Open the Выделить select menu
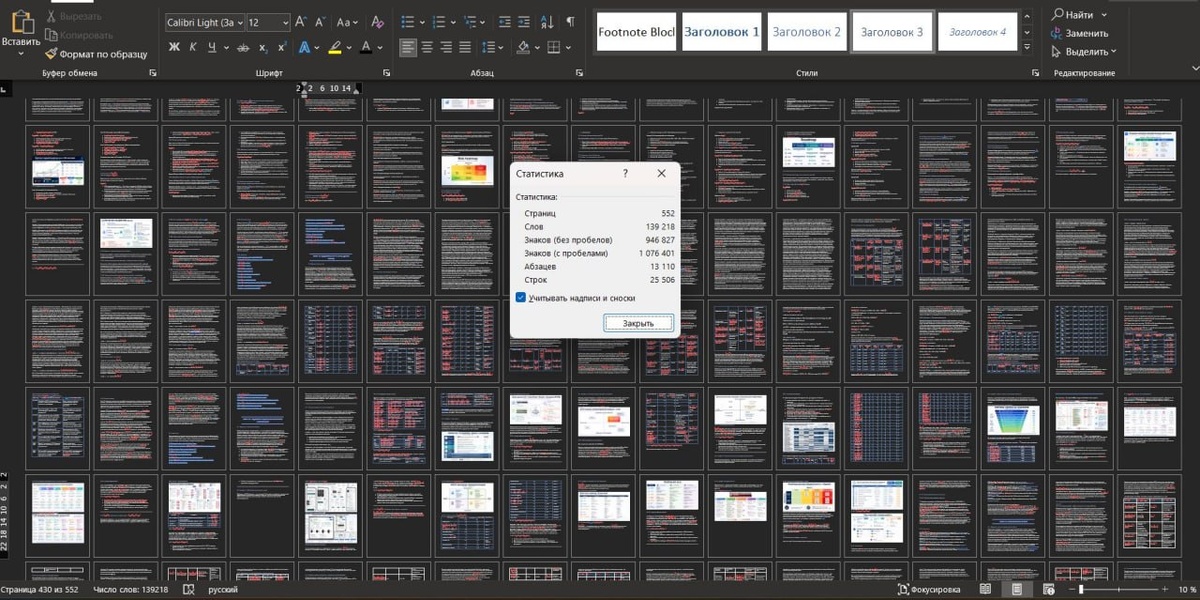 pyautogui.click(x=1083, y=51)
